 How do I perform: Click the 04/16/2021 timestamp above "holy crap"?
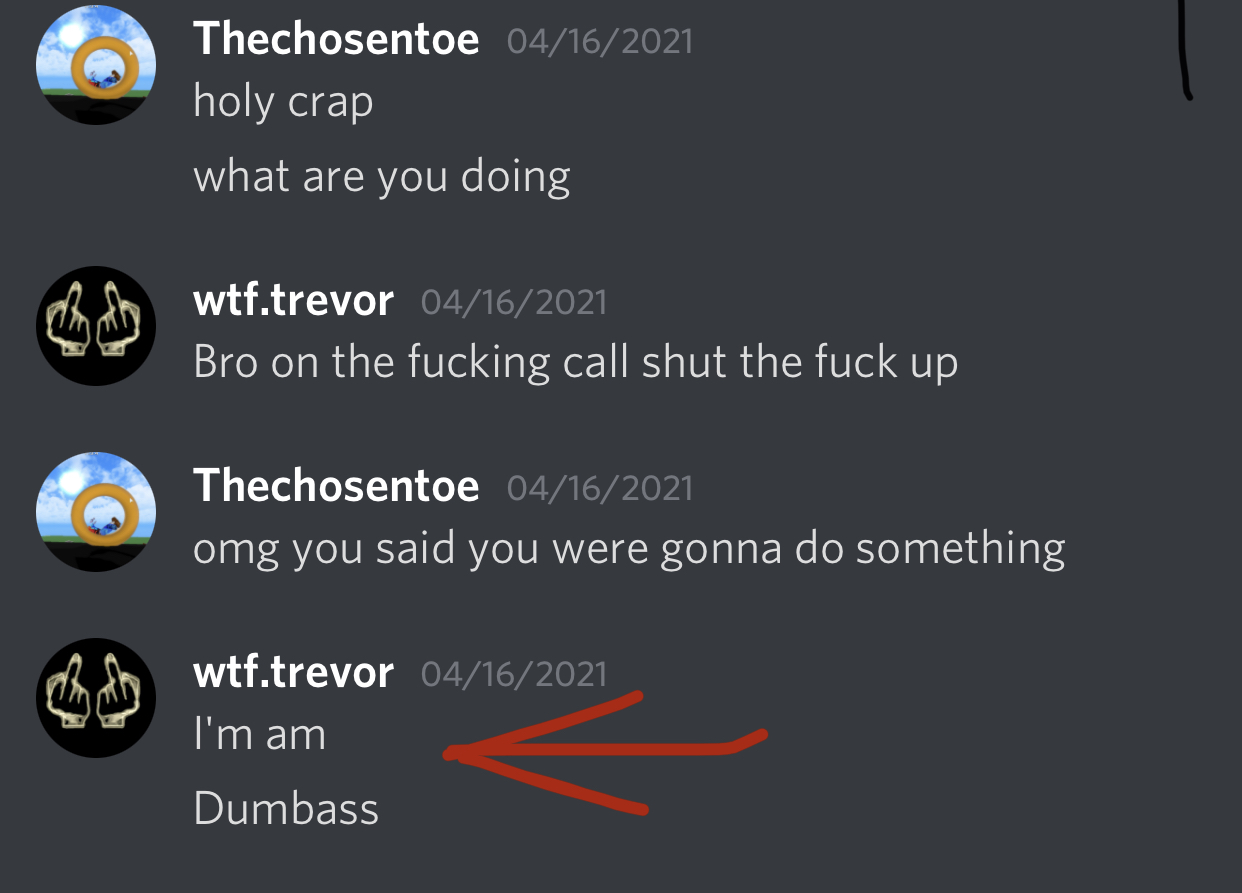600,41
